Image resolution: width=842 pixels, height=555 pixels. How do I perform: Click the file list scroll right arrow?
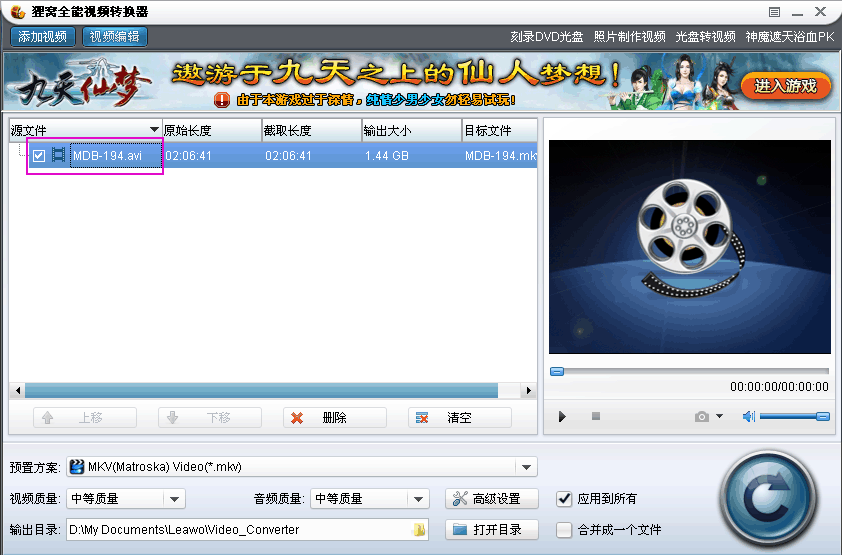coord(529,390)
